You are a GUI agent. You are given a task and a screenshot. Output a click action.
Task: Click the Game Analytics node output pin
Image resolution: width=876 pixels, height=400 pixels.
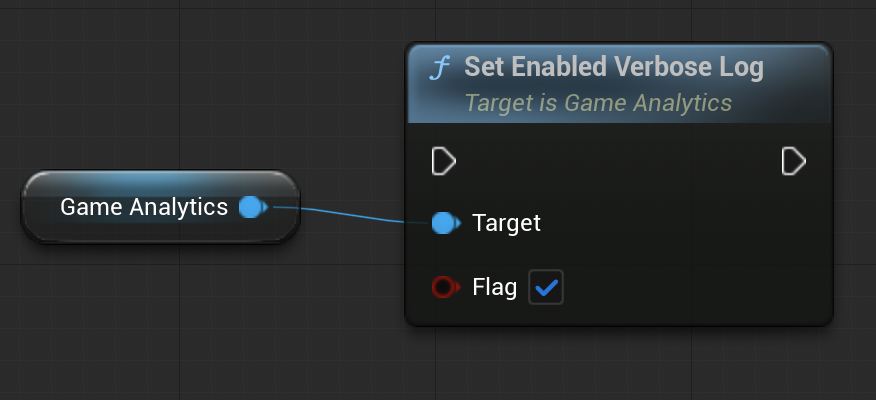[252, 207]
